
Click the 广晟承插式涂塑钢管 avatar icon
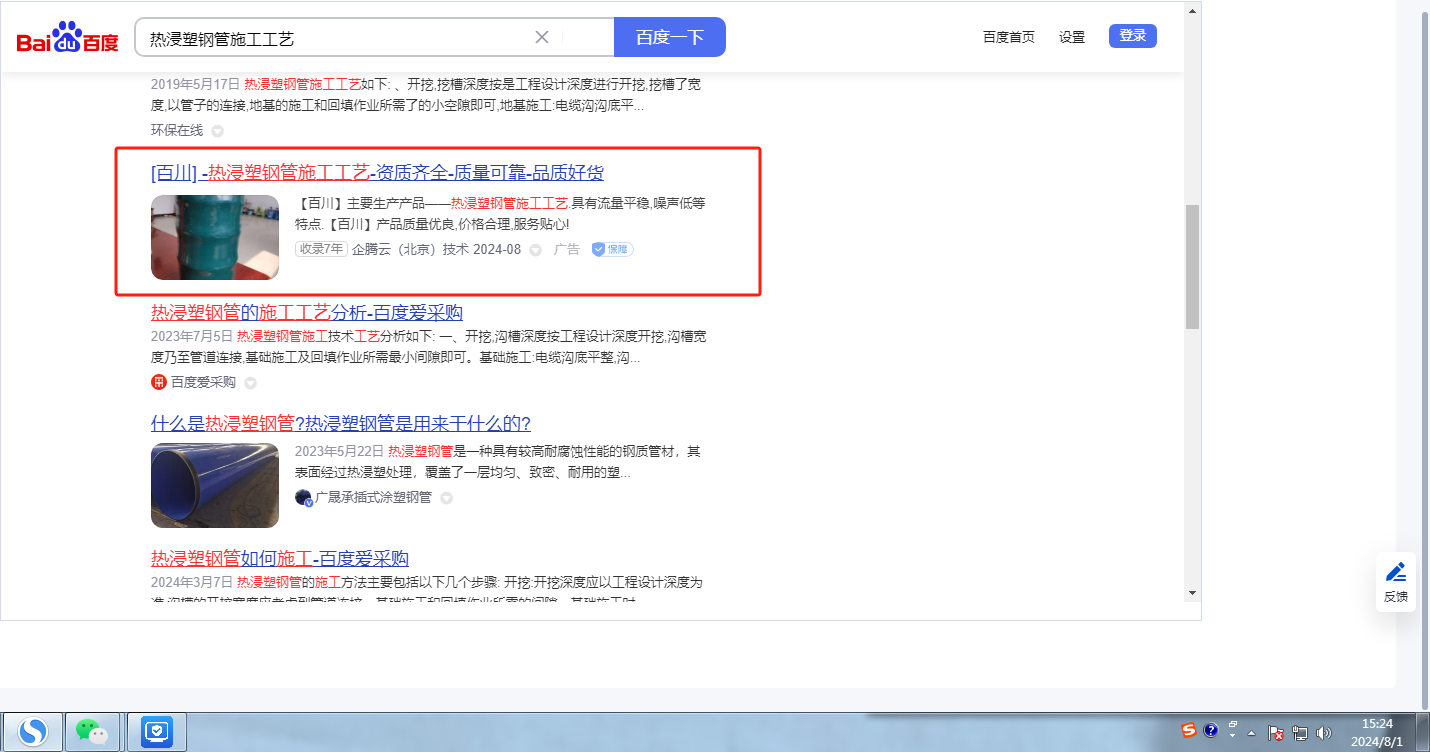(x=304, y=497)
